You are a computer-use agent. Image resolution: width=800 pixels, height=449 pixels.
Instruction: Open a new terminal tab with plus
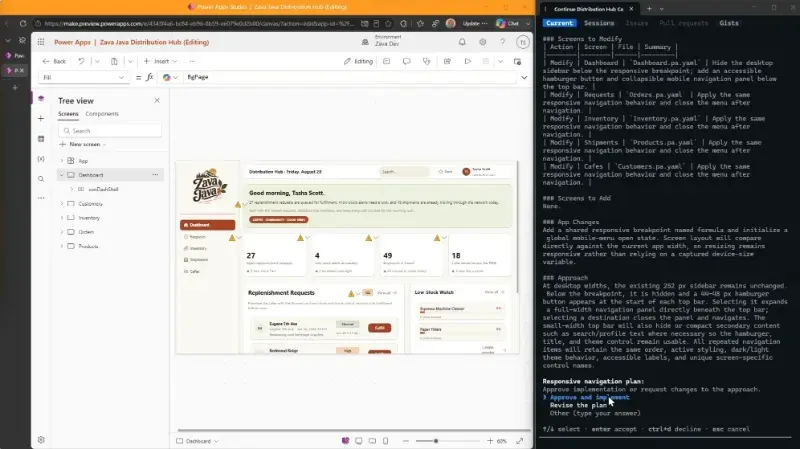coord(649,9)
